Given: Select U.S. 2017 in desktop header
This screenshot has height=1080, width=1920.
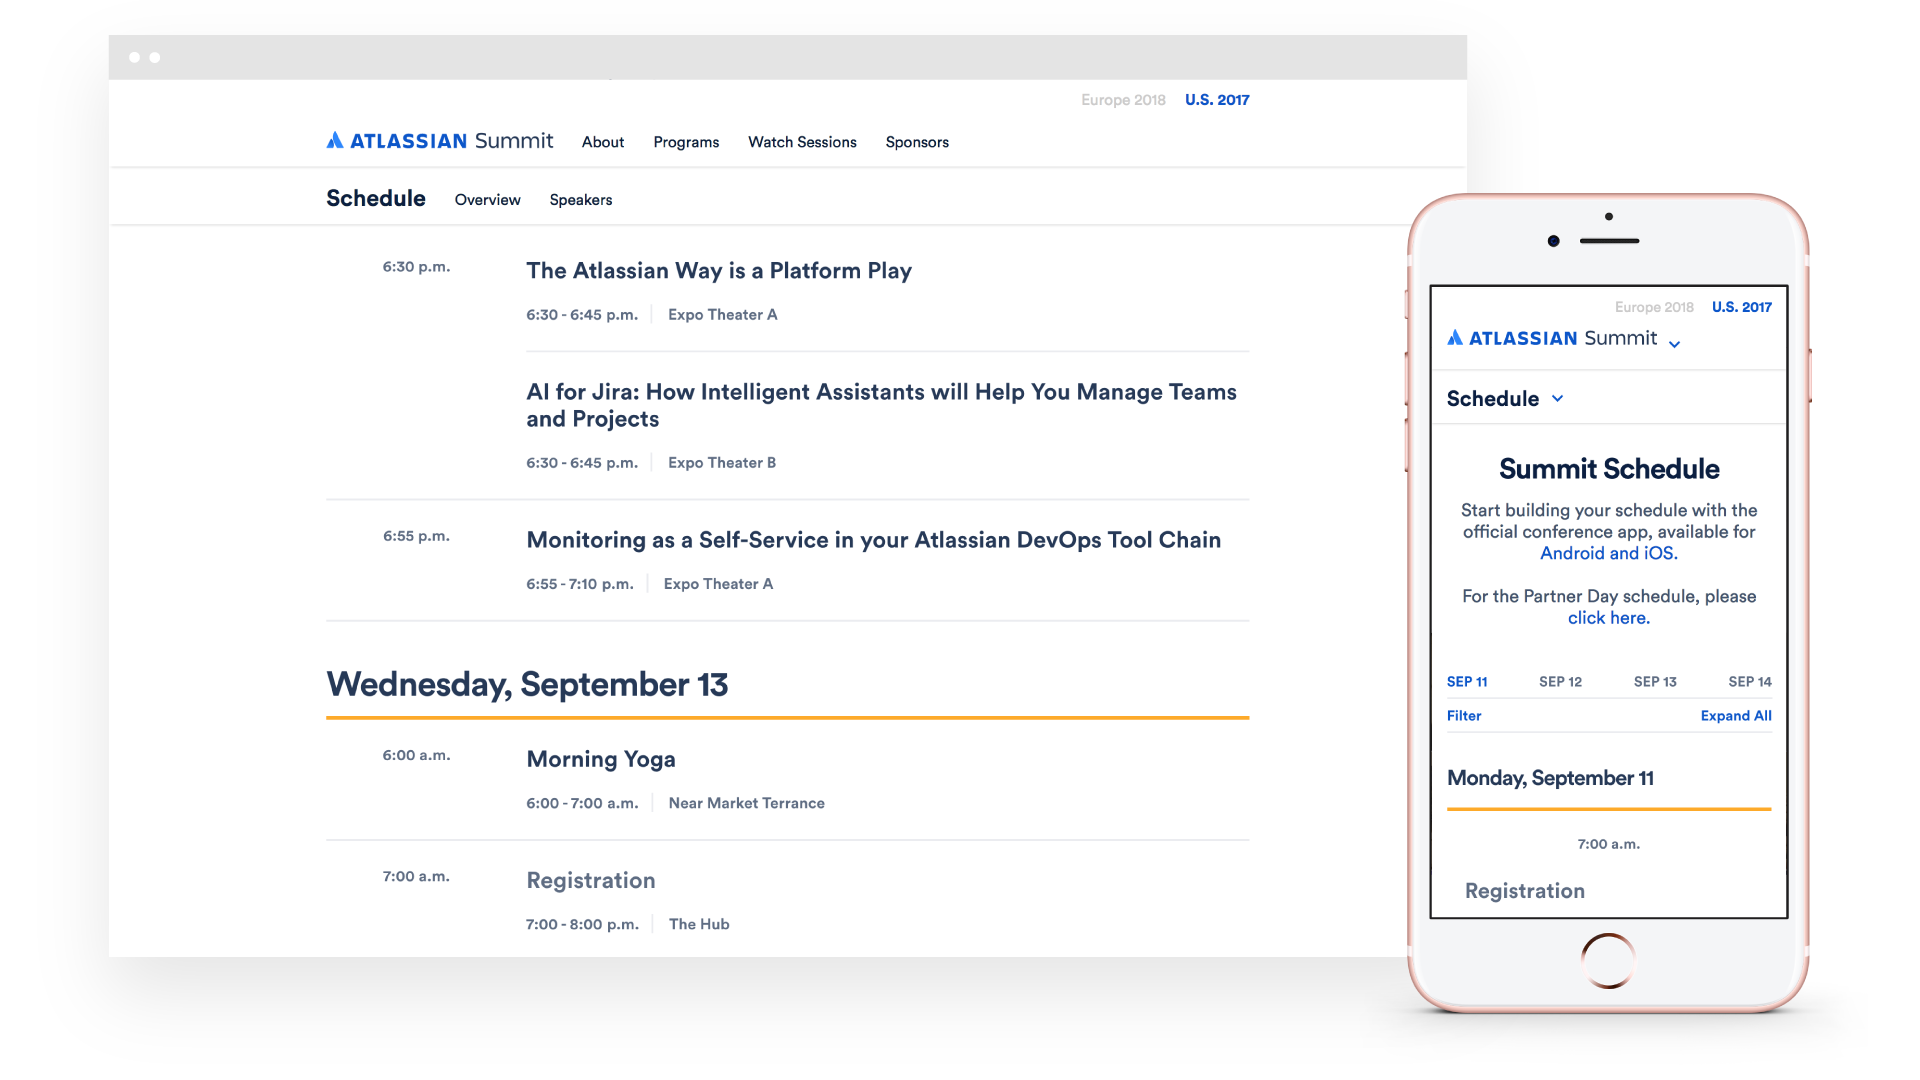Looking at the screenshot, I should click(x=1217, y=100).
